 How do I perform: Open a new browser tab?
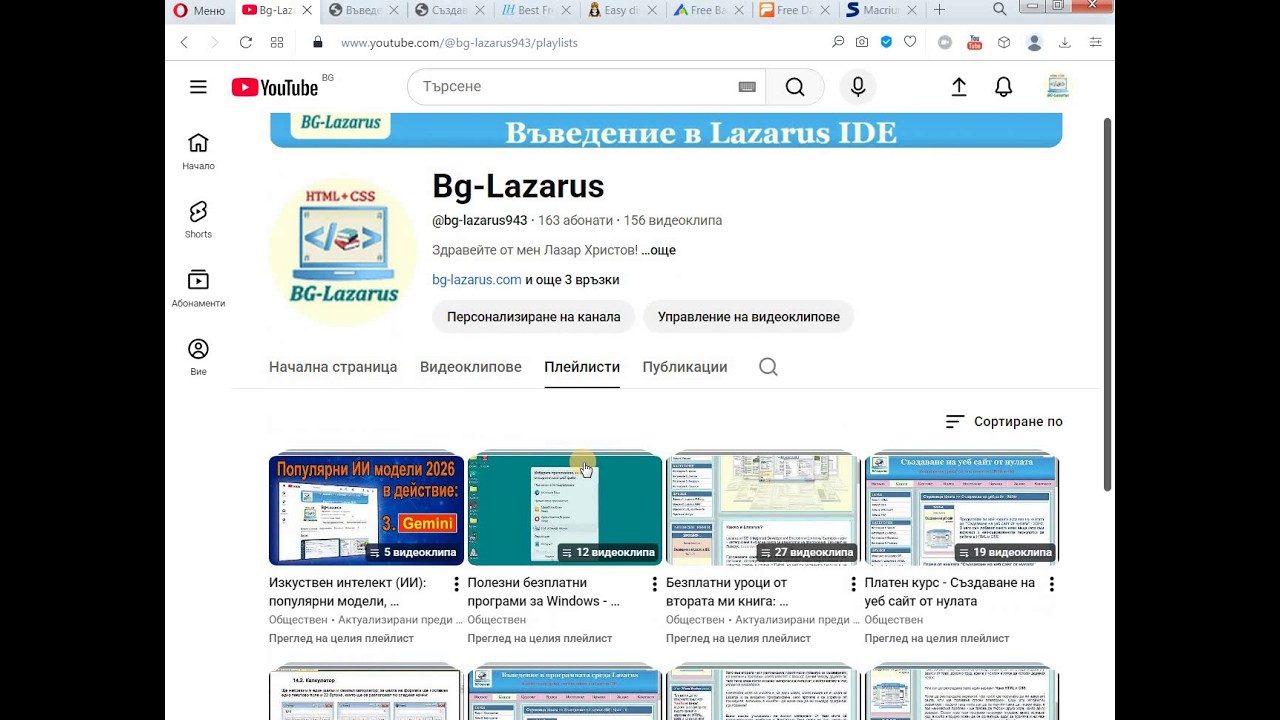click(x=939, y=10)
